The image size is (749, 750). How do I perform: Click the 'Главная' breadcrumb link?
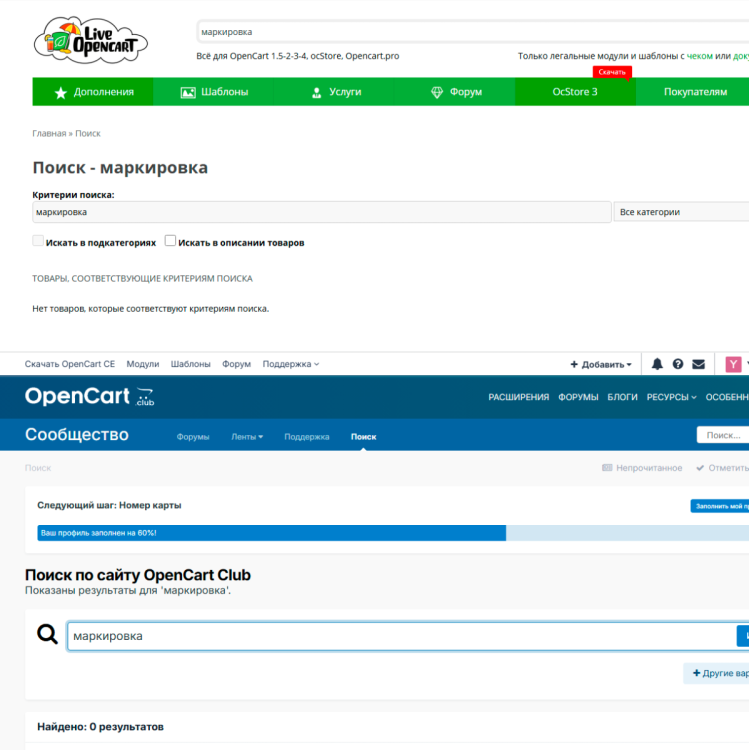tap(49, 133)
